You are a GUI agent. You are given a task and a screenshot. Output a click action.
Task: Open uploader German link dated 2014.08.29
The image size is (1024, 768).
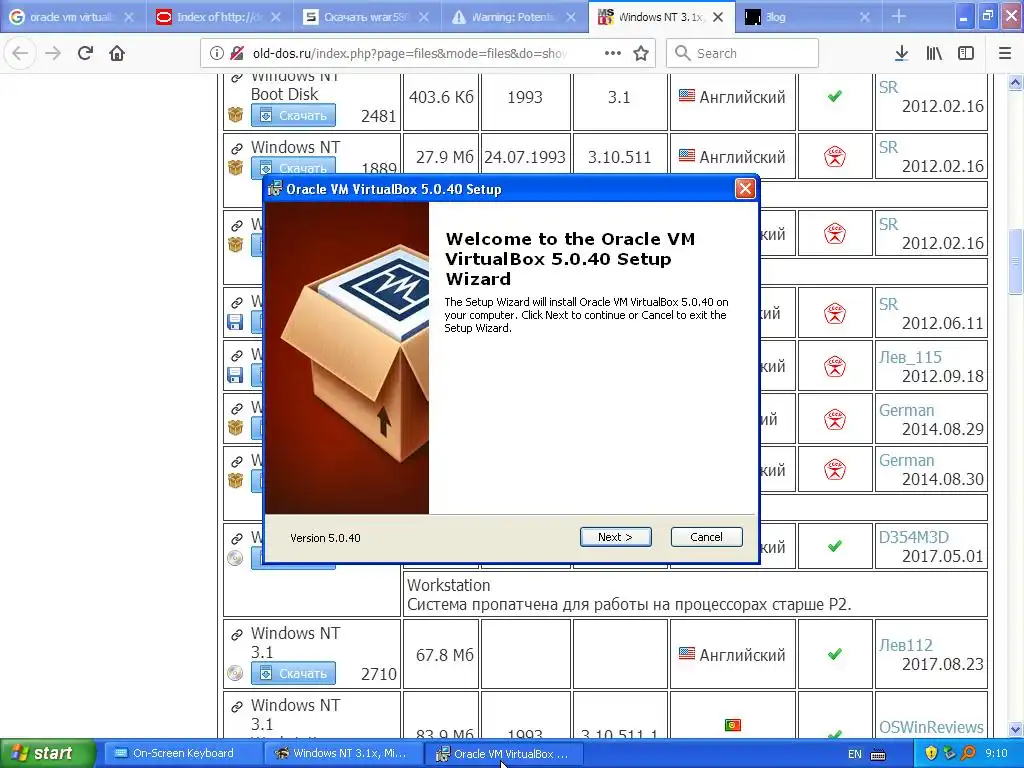[x=906, y=410]
